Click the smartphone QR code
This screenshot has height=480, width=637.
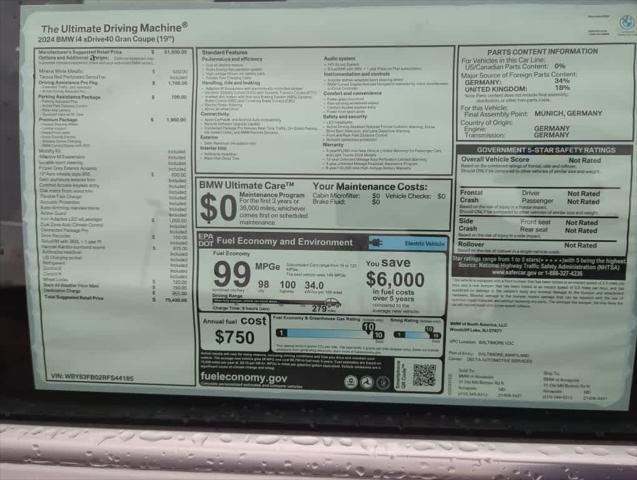[x=425, y=375]
